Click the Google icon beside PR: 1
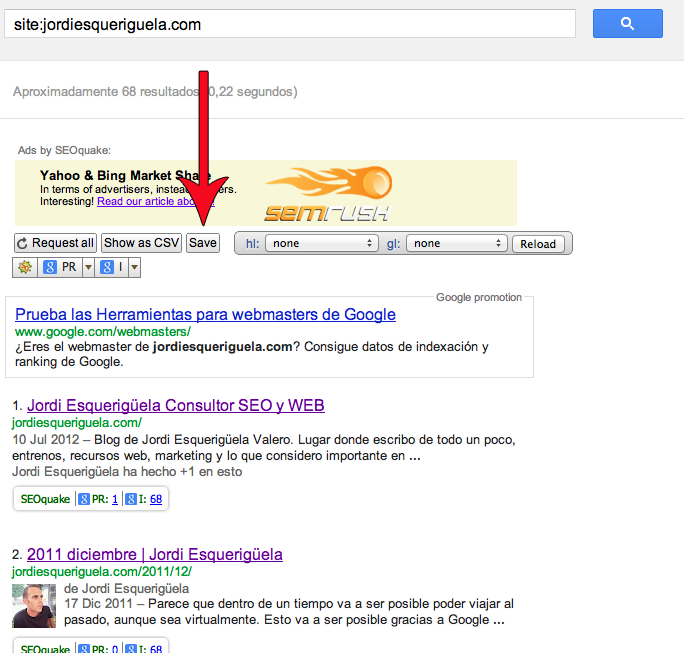Viewport: 684px width, 653px height. pyautogui.click(x=84, y=499)
